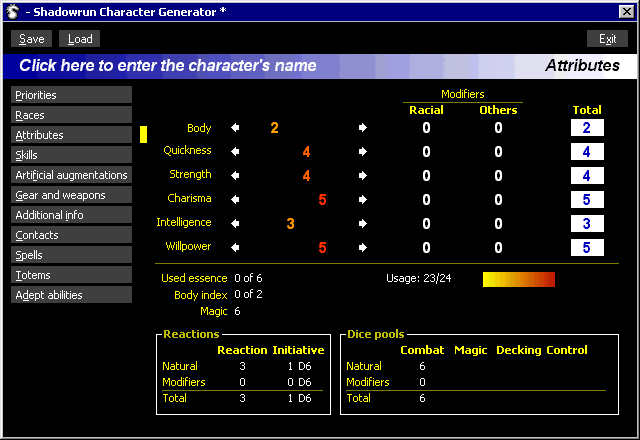Decrease Body with the left arrow
640x440 pixels.
tap(235, 128)
